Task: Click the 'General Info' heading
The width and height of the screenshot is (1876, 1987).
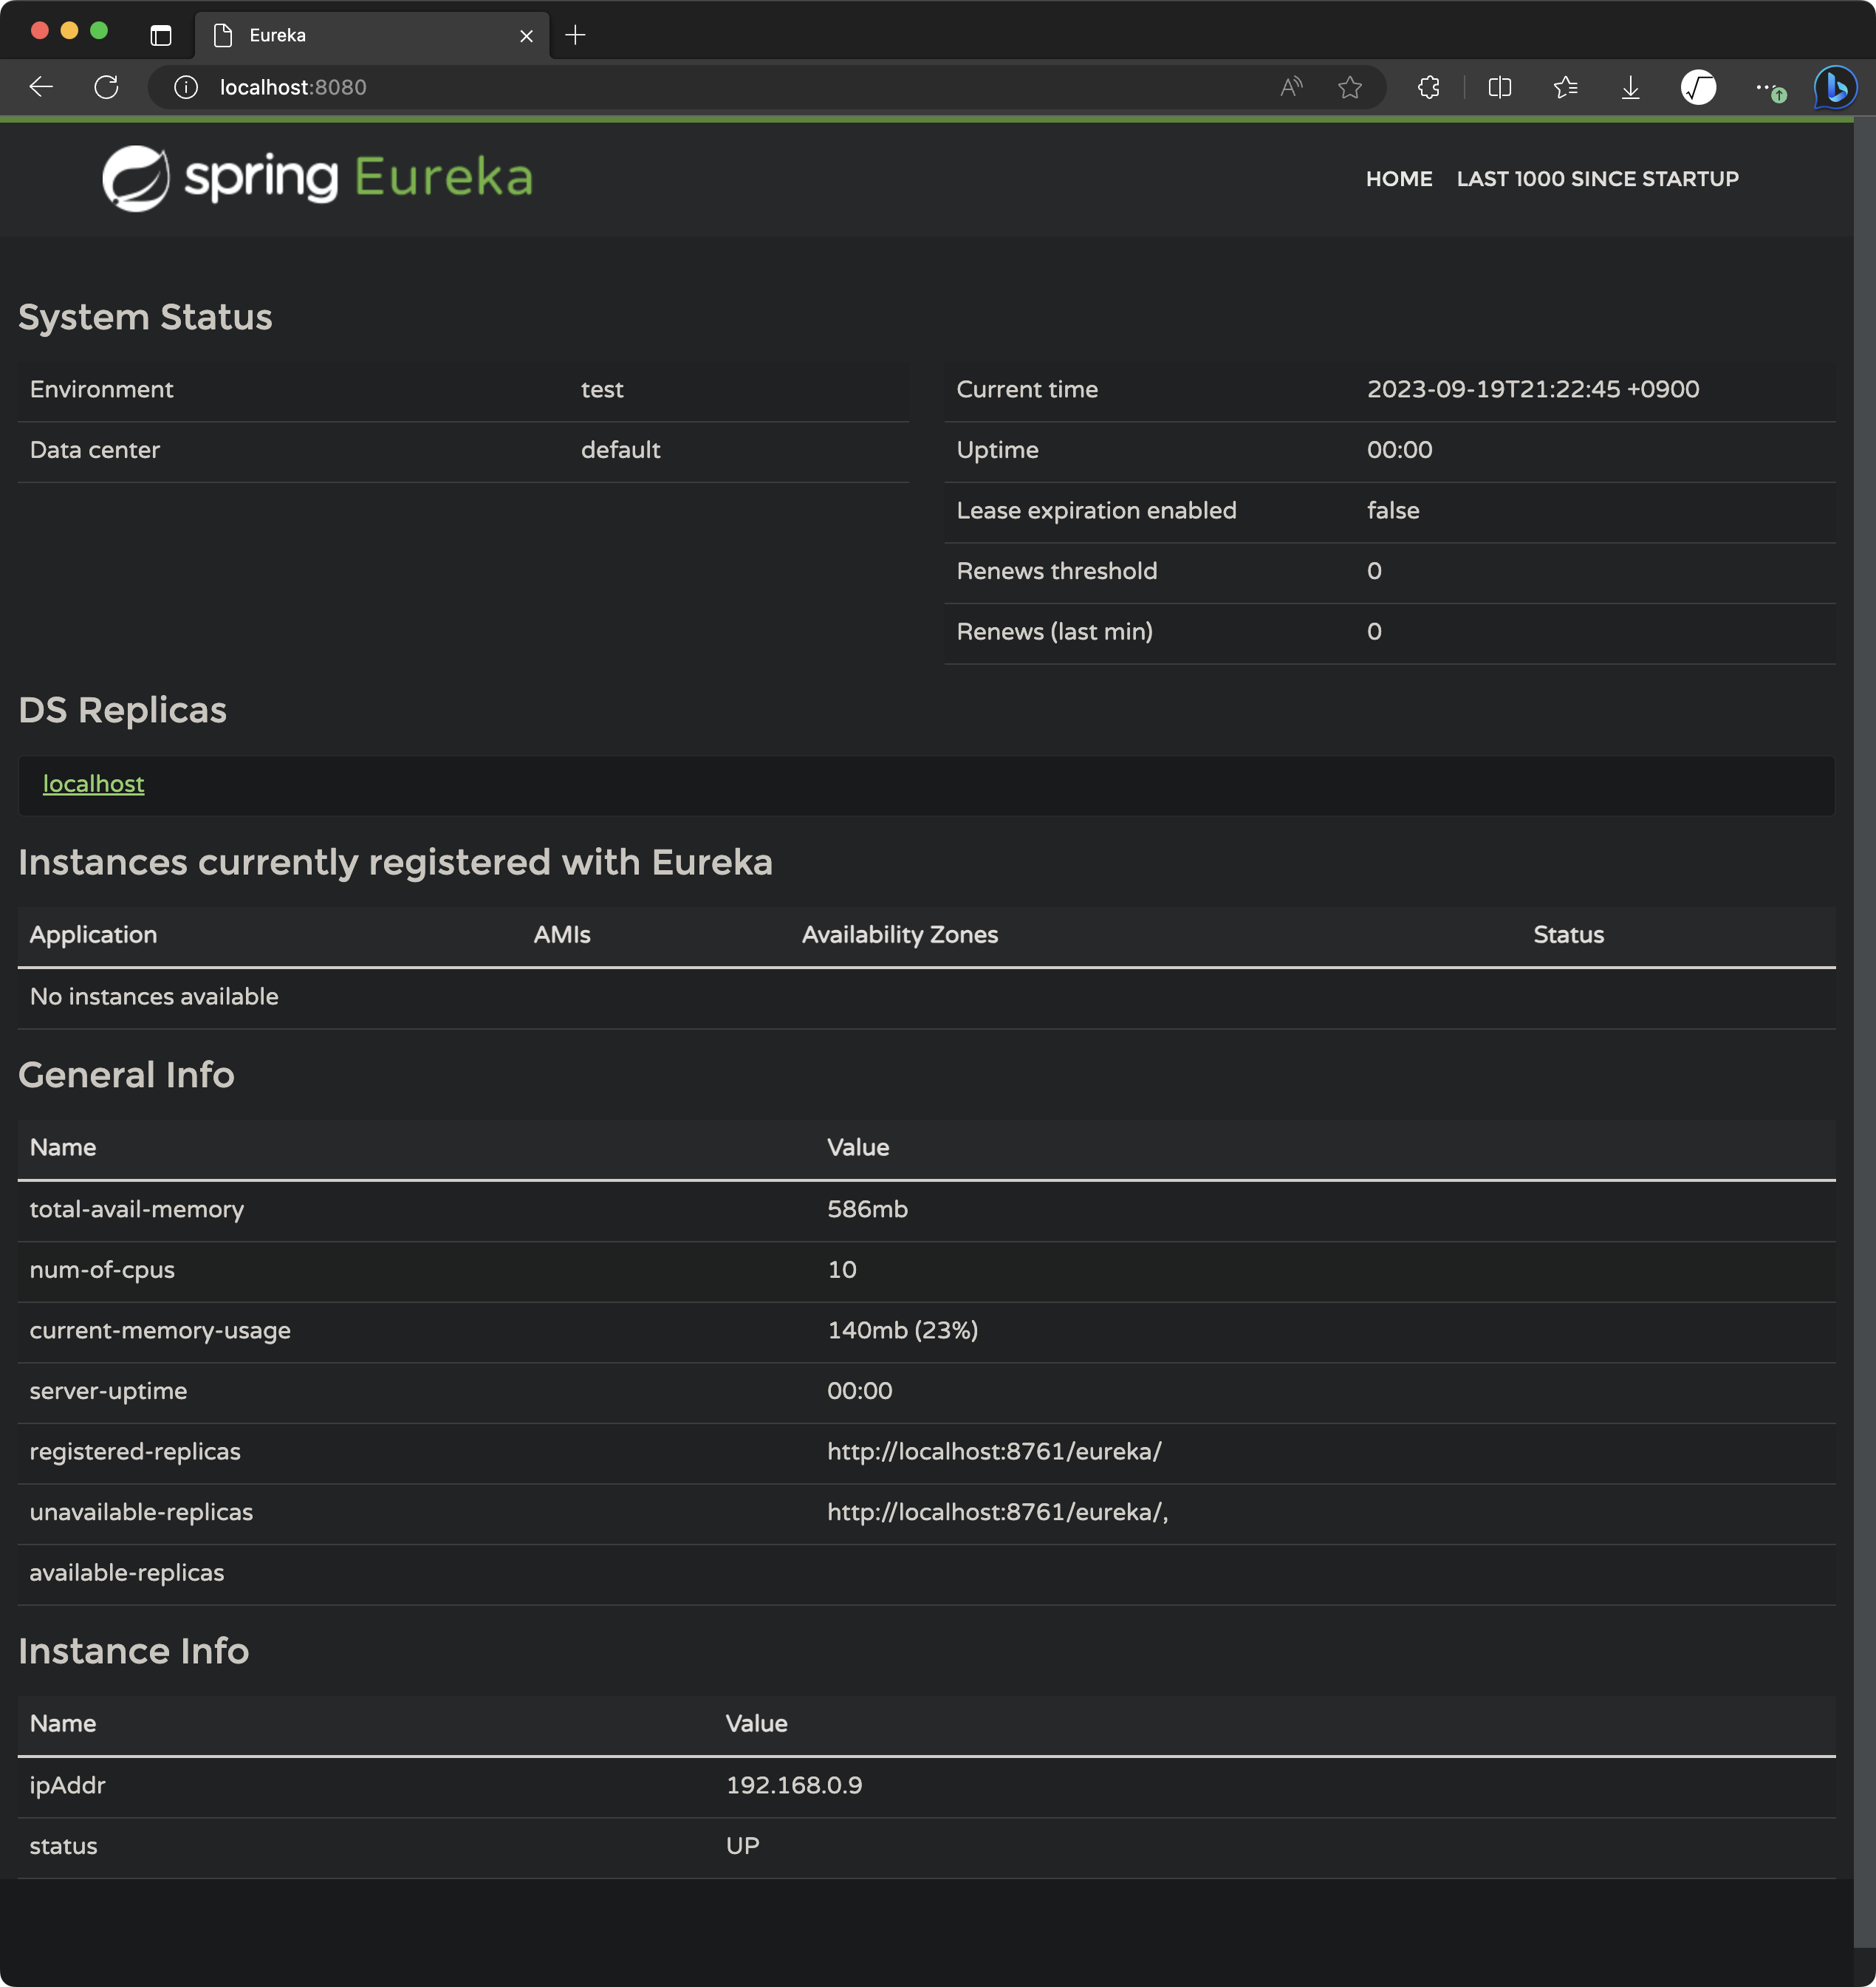Action: coord(126,1074)
